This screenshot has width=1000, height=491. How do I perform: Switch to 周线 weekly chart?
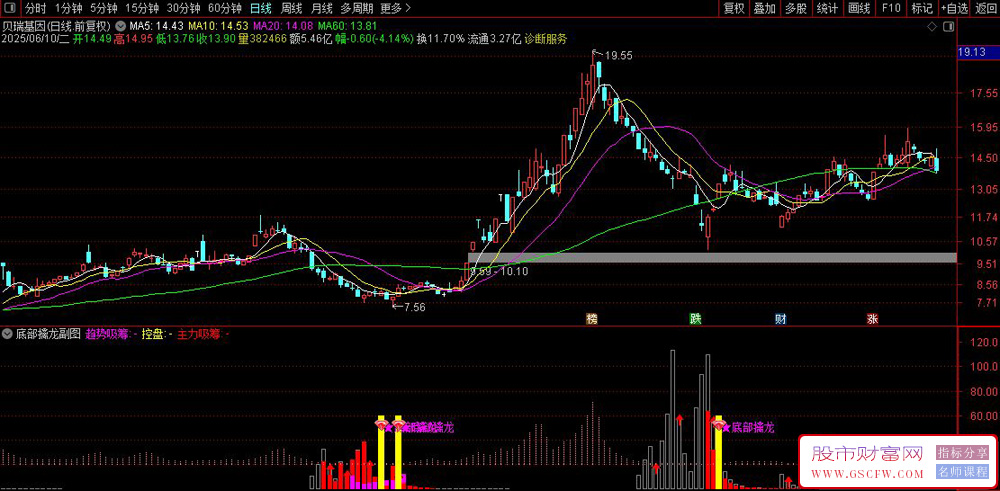click(x=291, y=9)
